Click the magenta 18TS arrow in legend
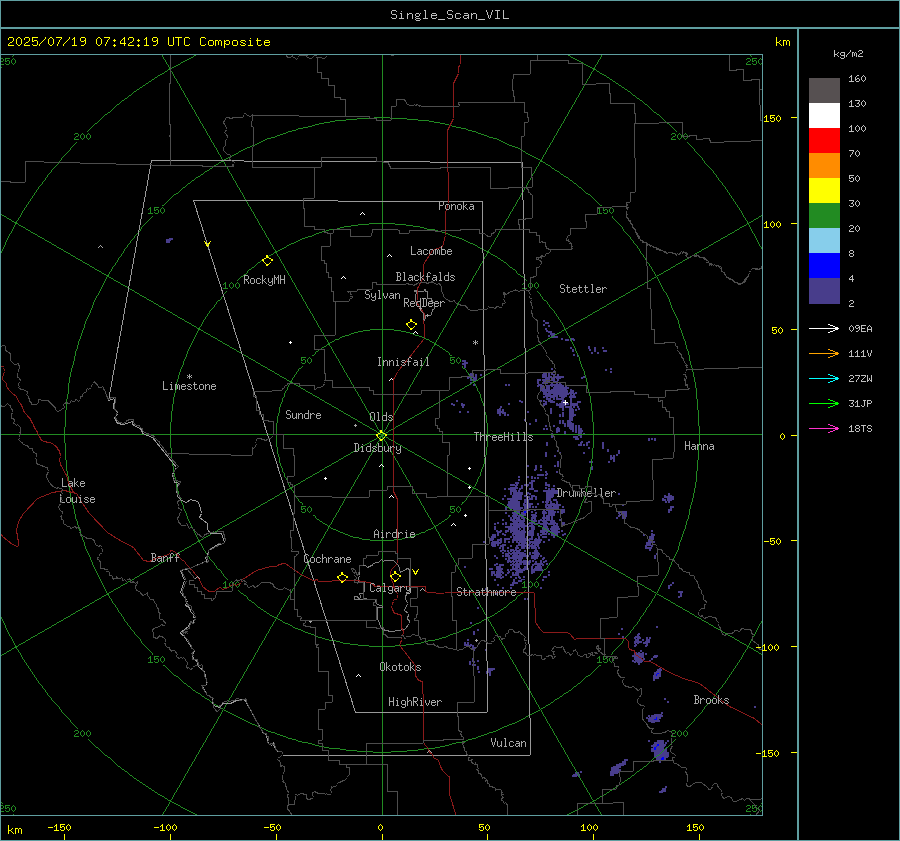This screenshot has width=900, height=841. tap(824, 428)
